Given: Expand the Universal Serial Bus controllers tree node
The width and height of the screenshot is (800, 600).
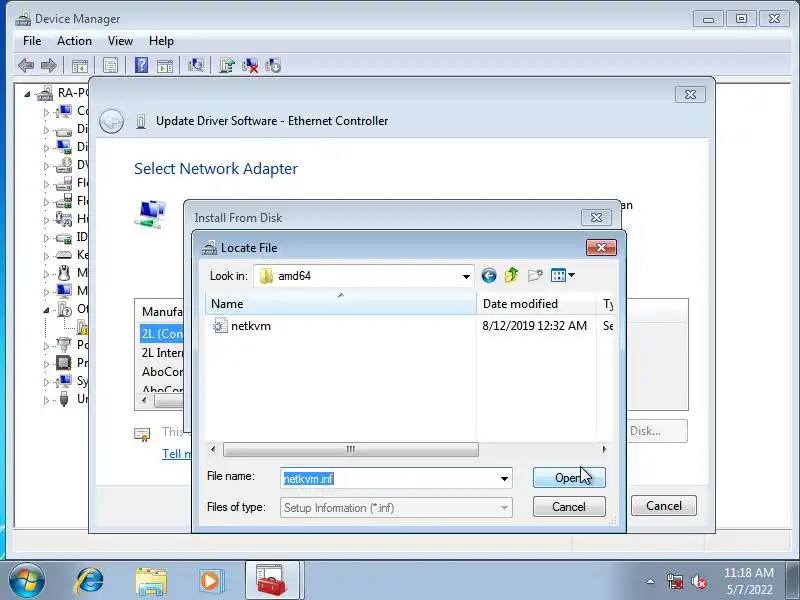Looking at the screenshot, I should (x=46, y=400).
